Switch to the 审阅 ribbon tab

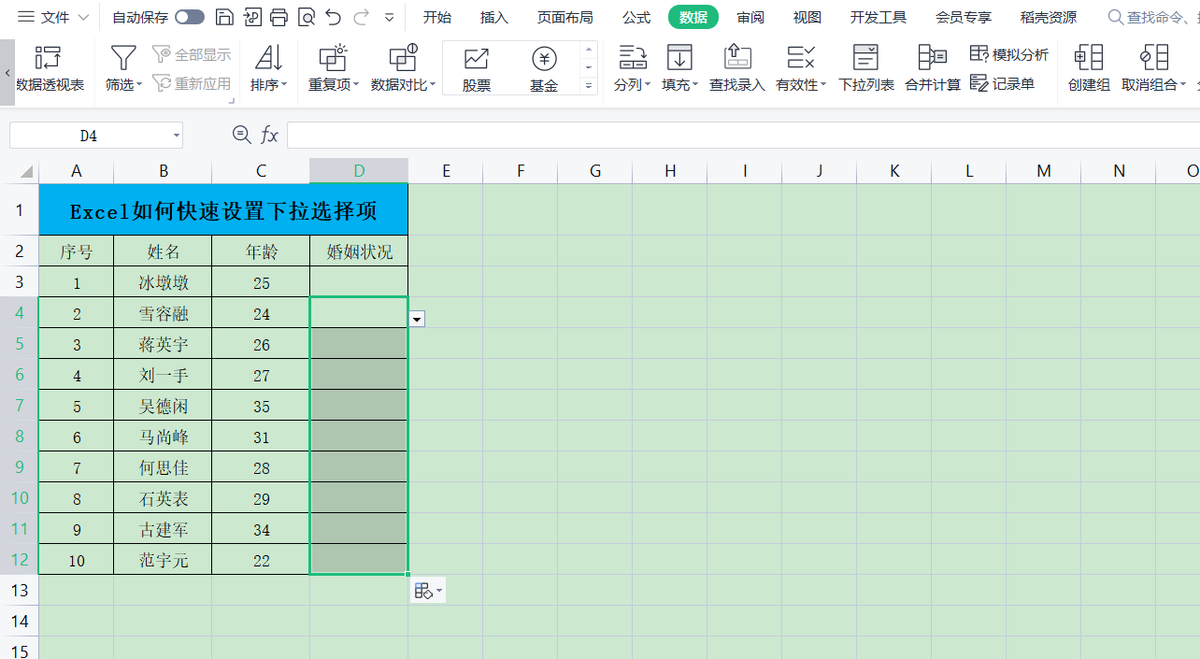coord(750,17)
